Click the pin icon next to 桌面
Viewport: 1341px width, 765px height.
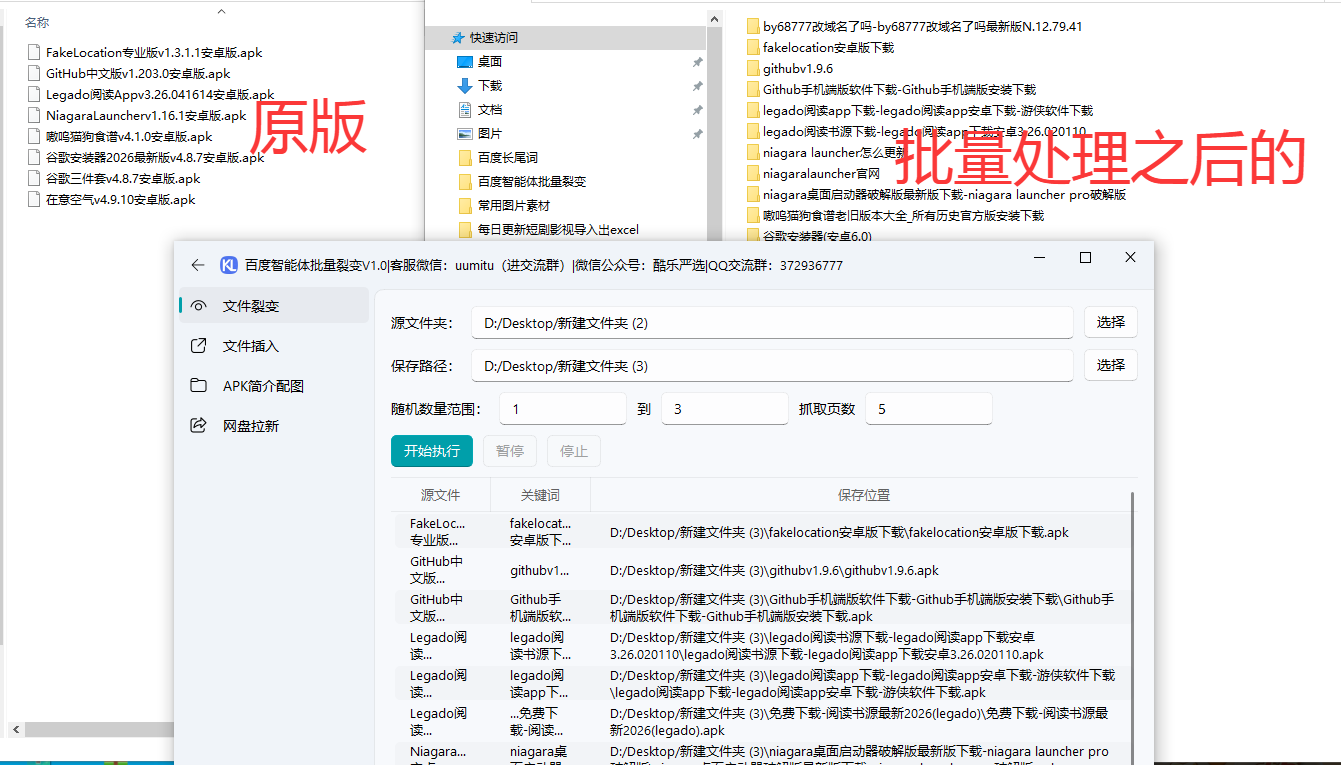click(x=697, y=62)
